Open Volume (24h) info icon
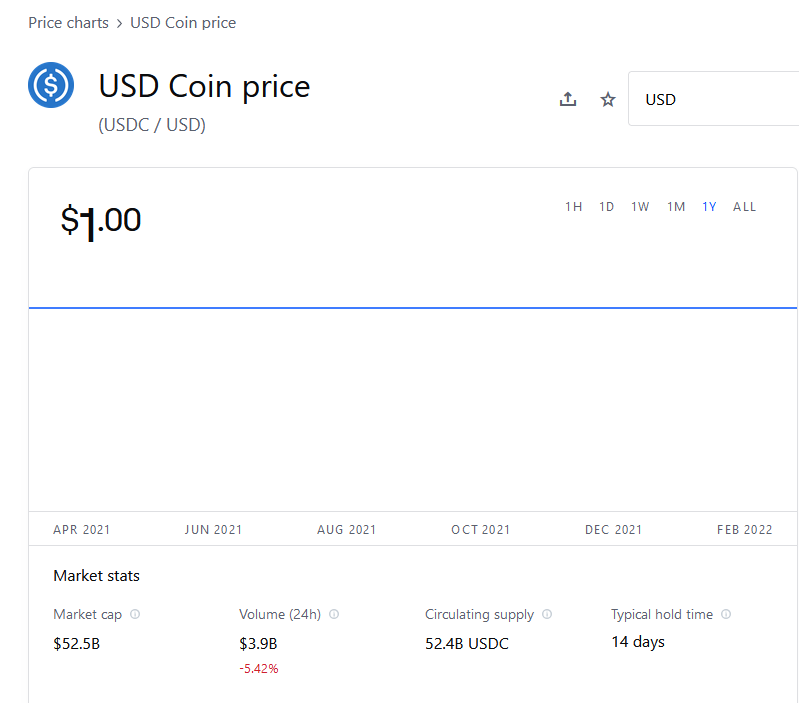This screenshot has height=703, width=799. click(334, 614)
